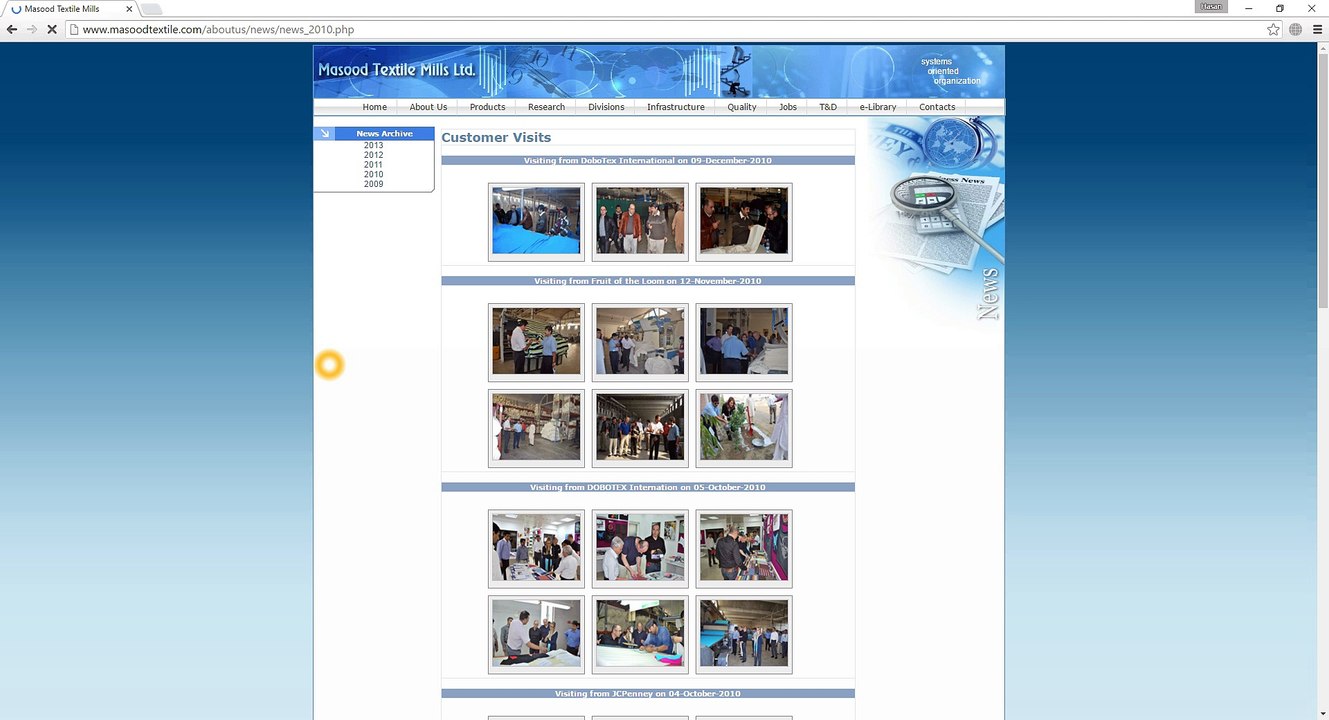Click Chrome user profile button

1211,7
